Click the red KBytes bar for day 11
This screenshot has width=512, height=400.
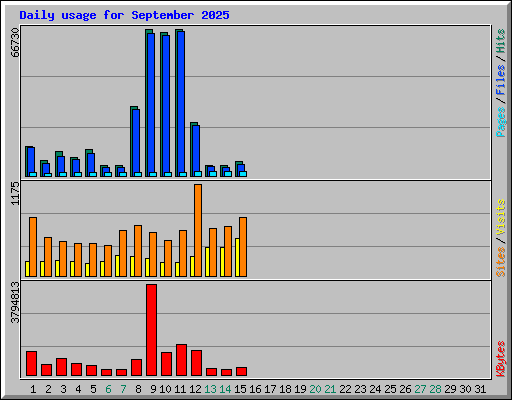[181, 360]
